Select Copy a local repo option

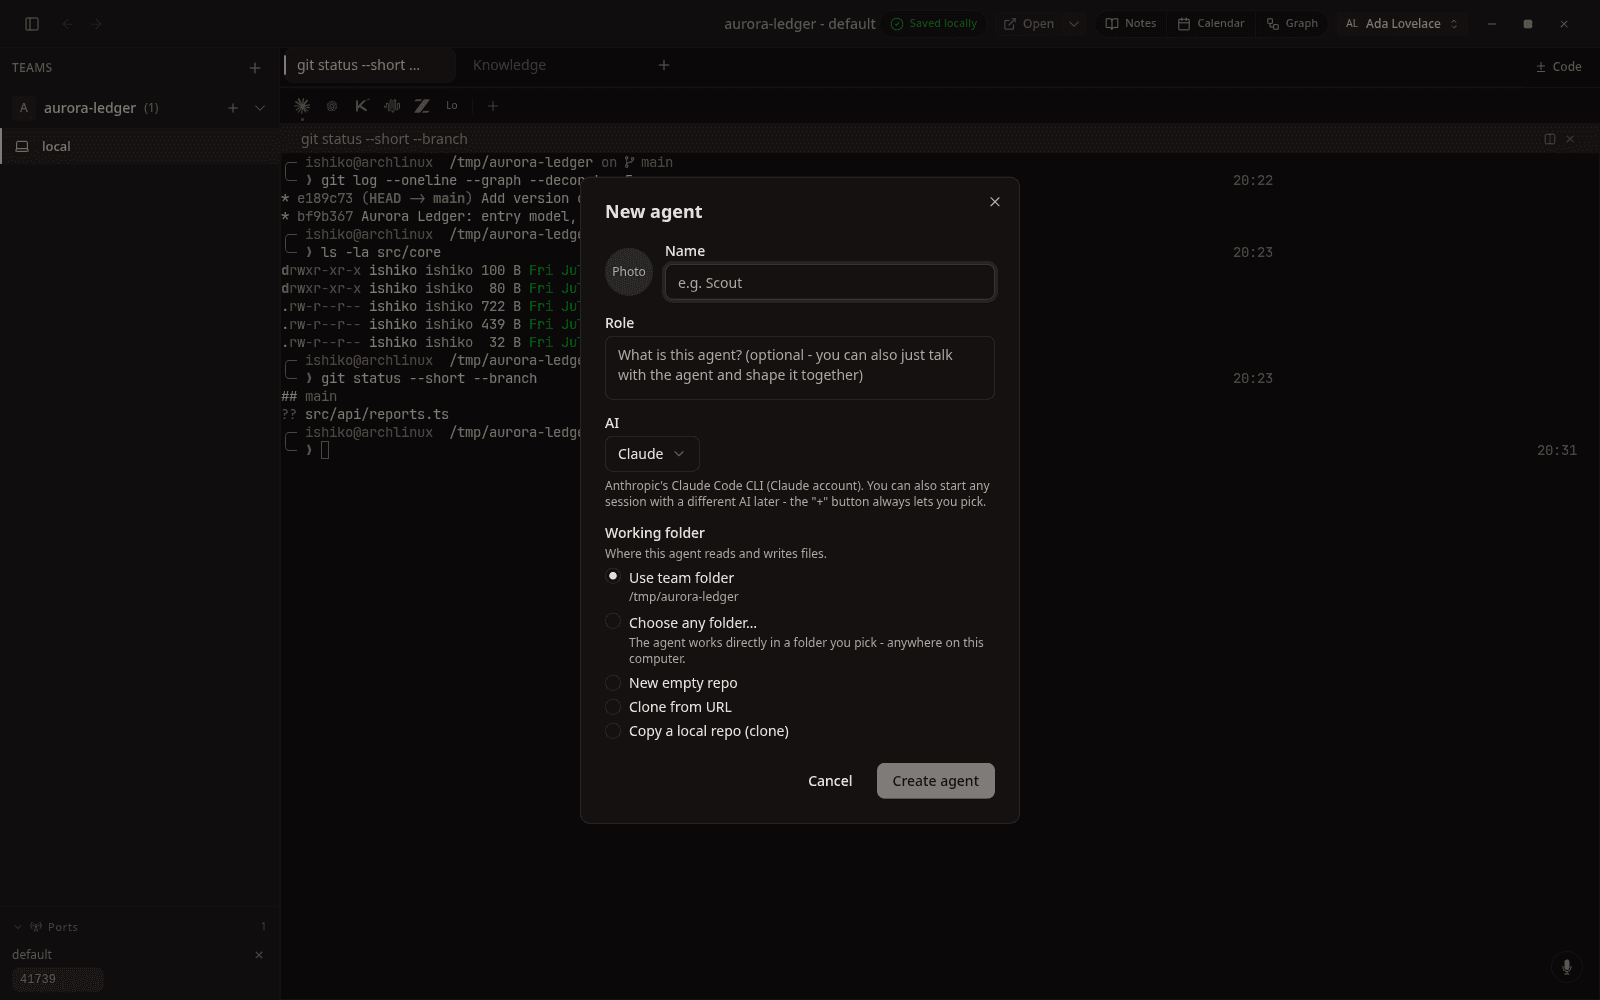coord(613,731)
